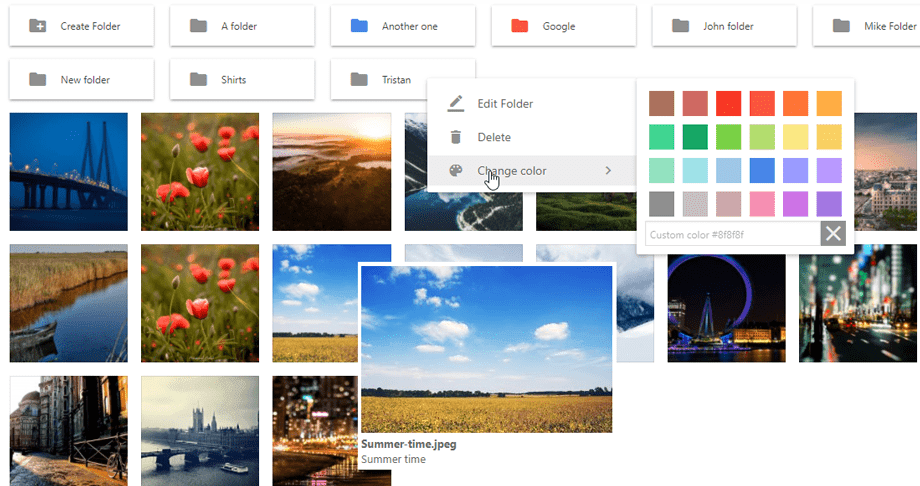Viewport: 920px width, 486px height.
Task: Open the John folder
Action: point(727,26)
